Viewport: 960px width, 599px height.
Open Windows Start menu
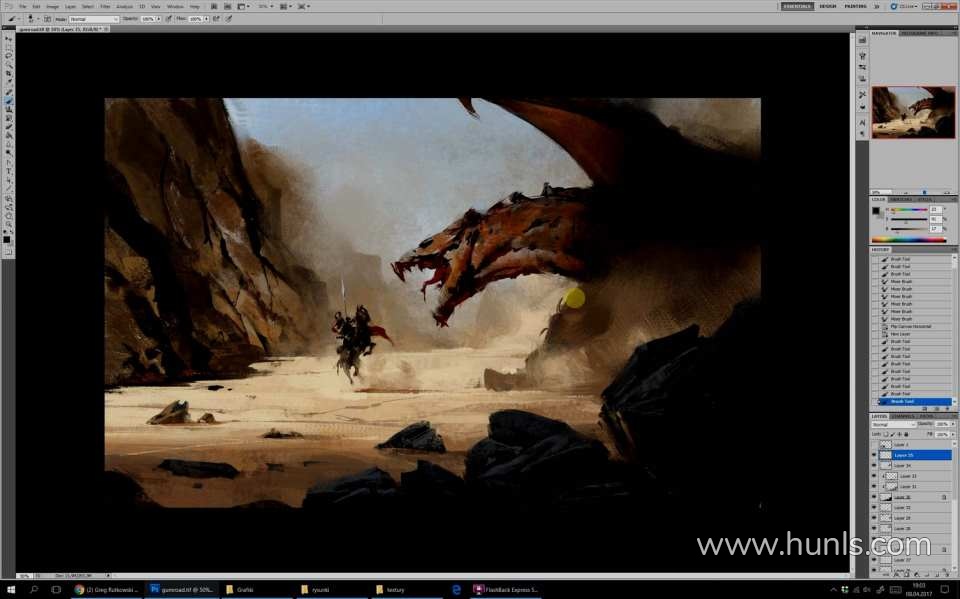[x=10, y=590]
